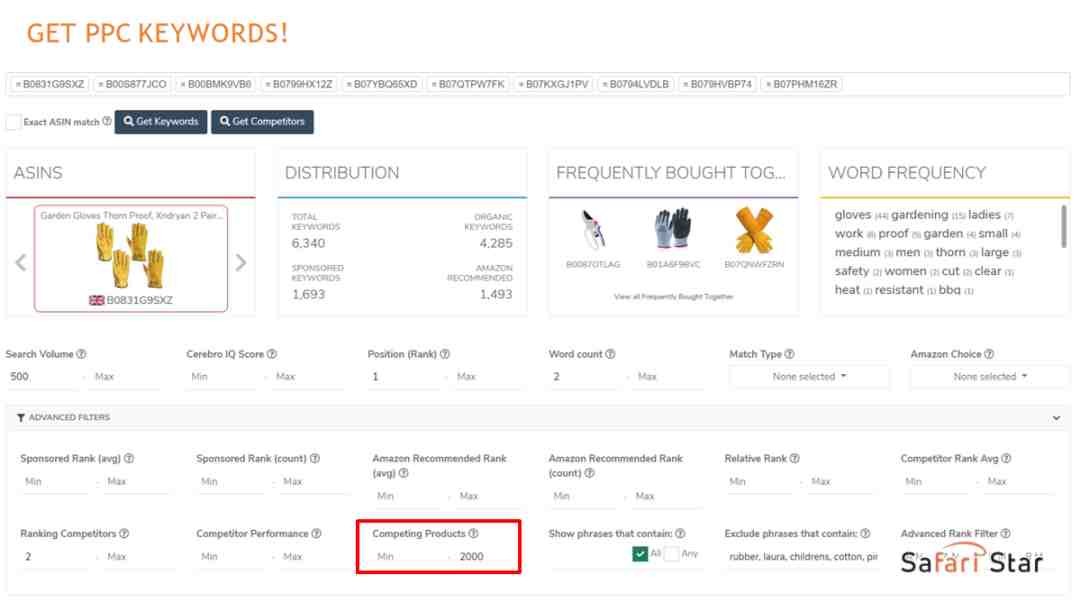This screenshot has width=1080, height=603.
Task: Edit Word count min field
Action: point(585,377)
